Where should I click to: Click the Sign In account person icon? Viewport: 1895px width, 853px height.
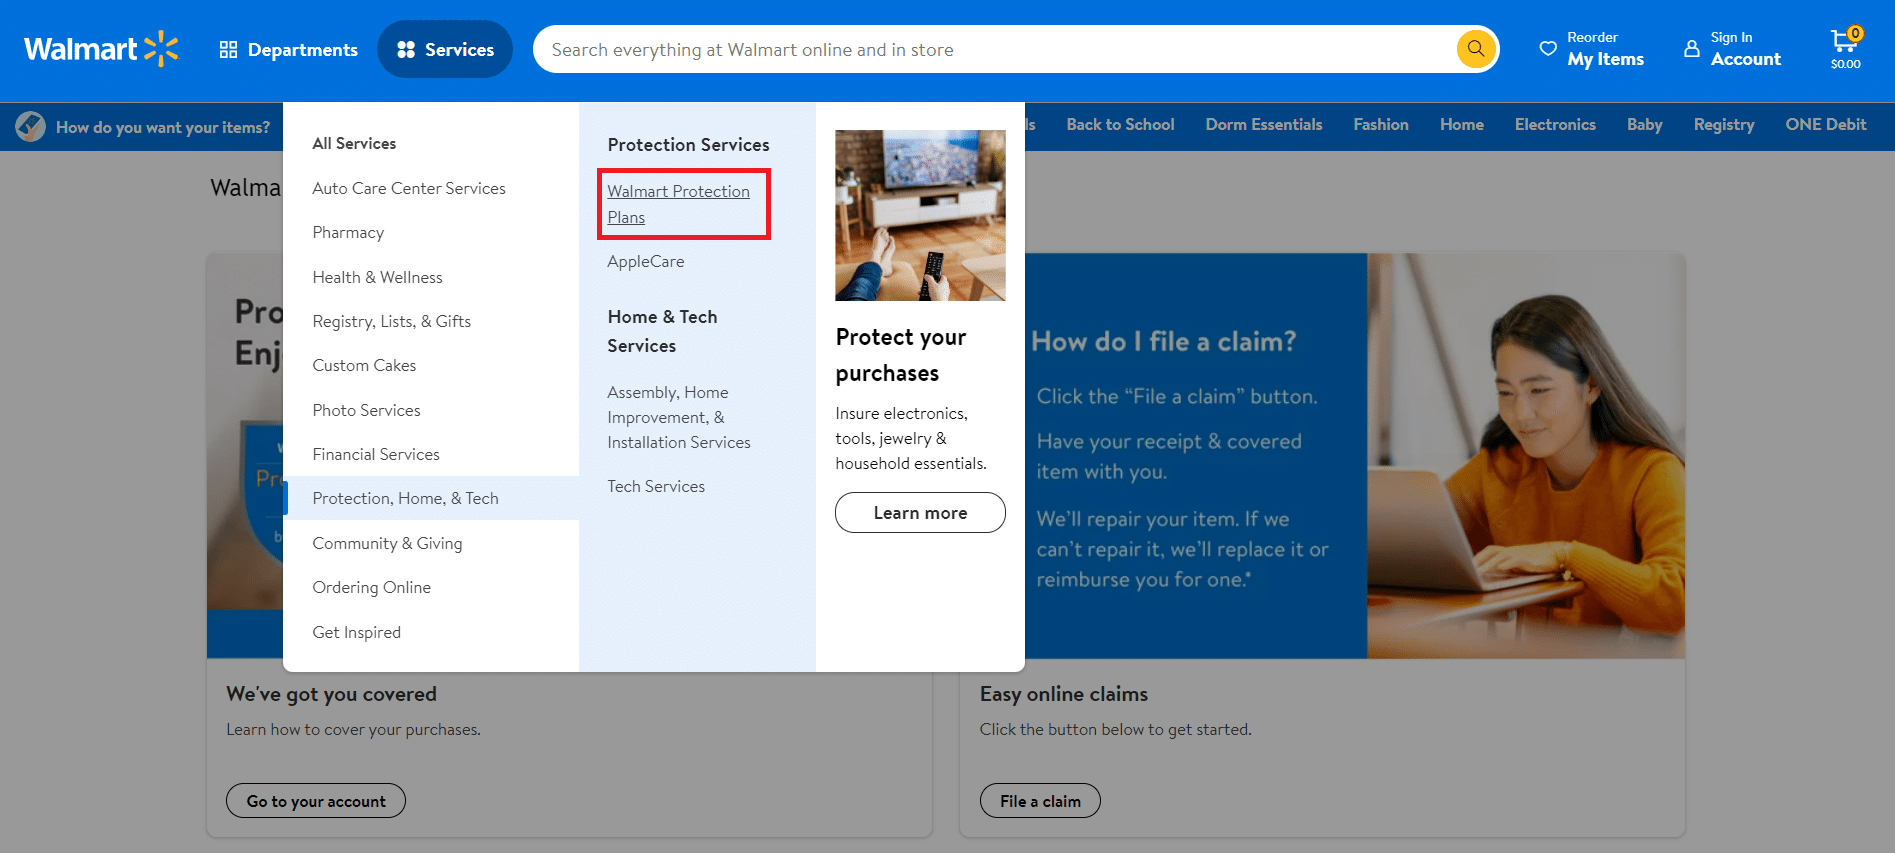(x=1692, y=48)
